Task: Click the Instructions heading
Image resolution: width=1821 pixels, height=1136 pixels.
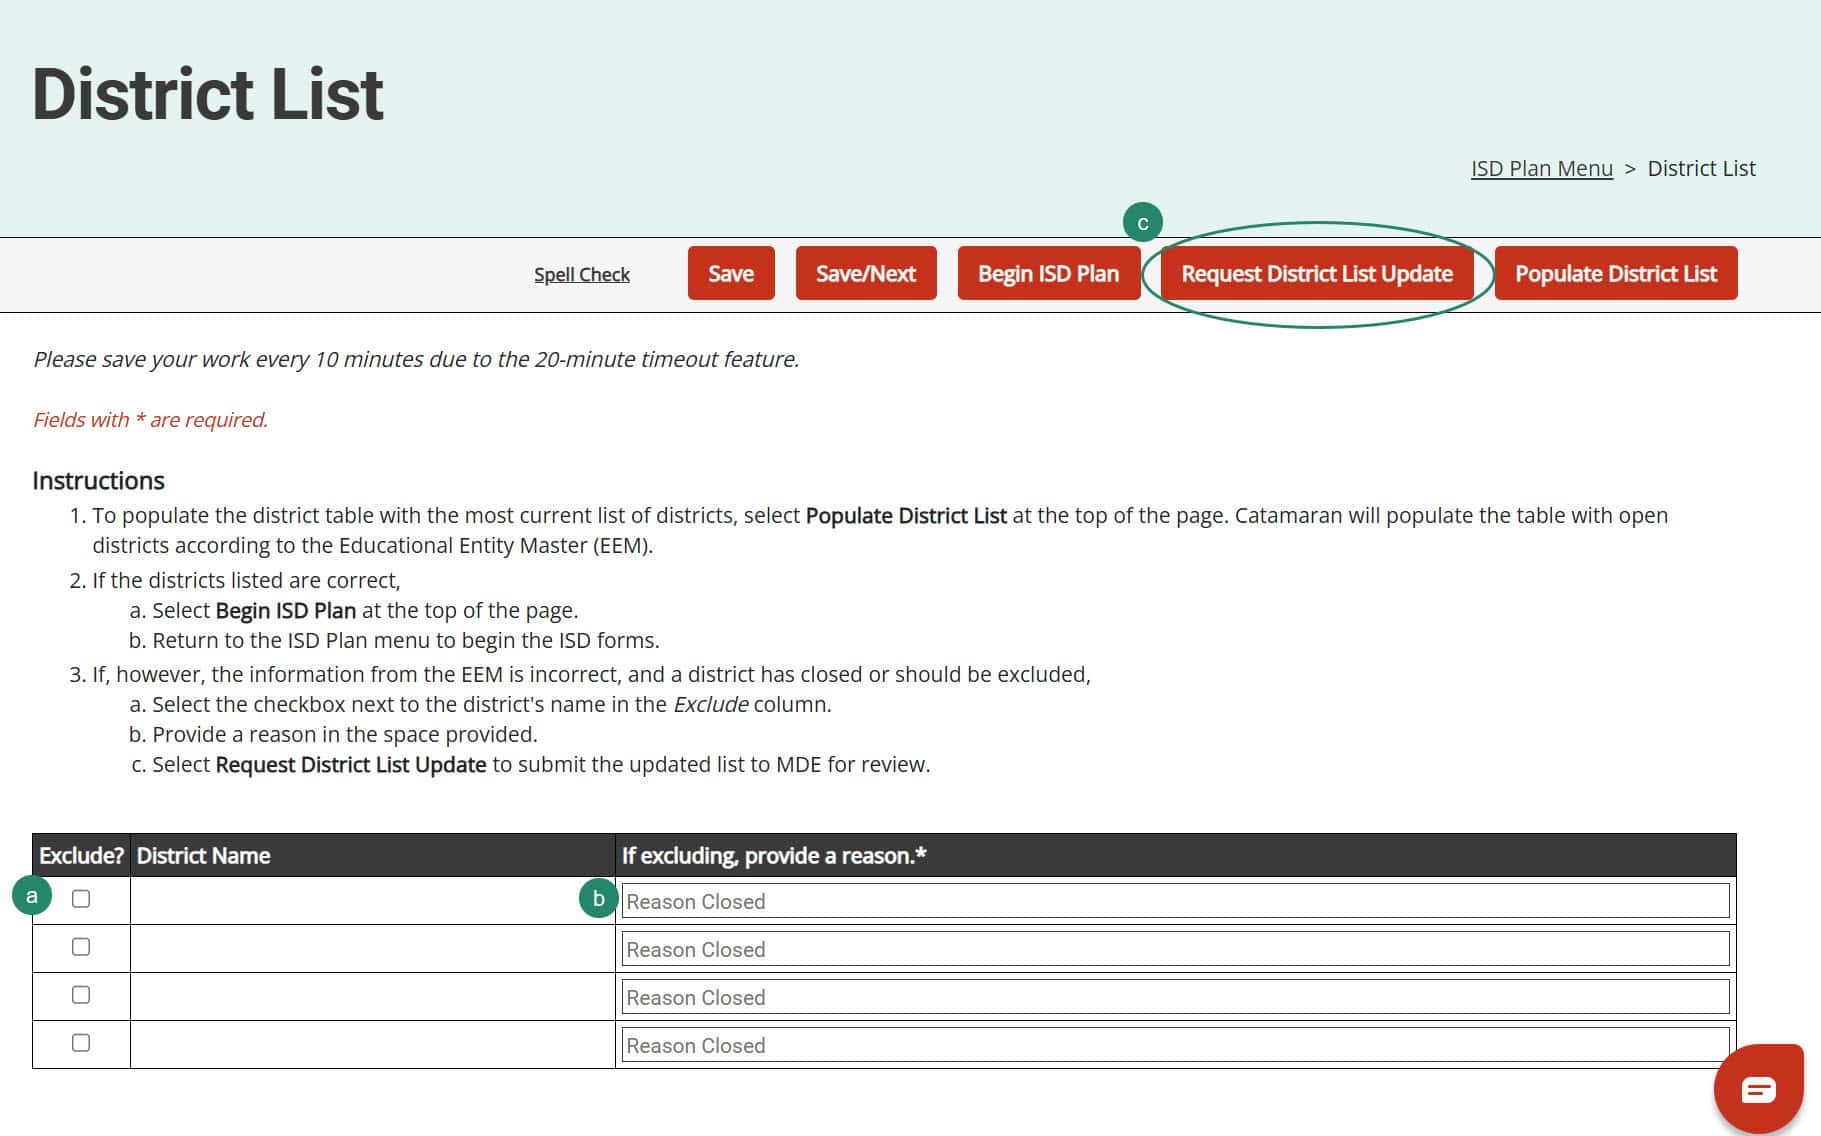Action: tap(98, 480)
